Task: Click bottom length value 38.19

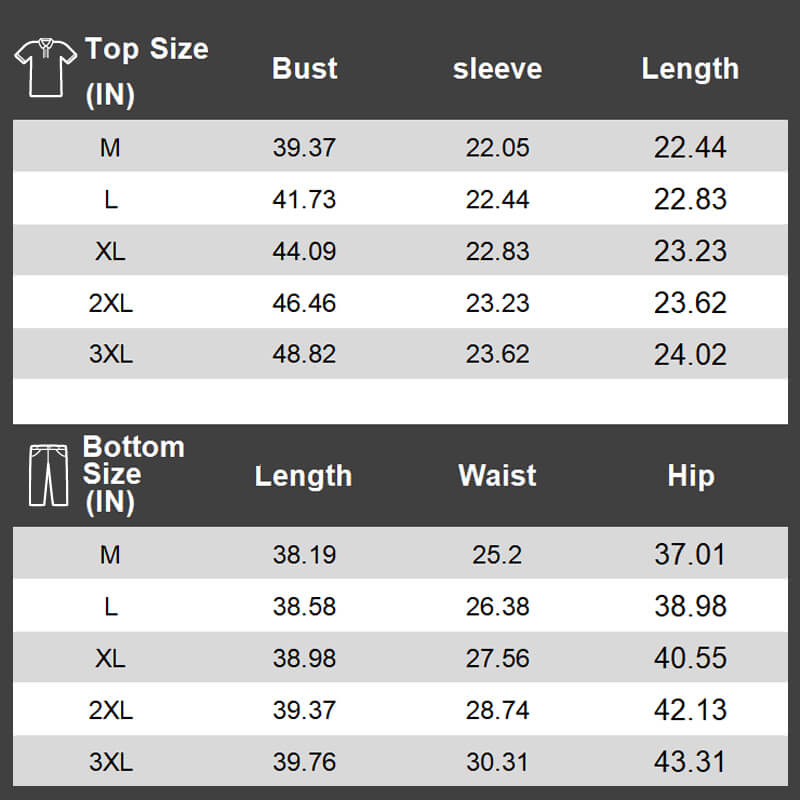Action: pos(304,554)
